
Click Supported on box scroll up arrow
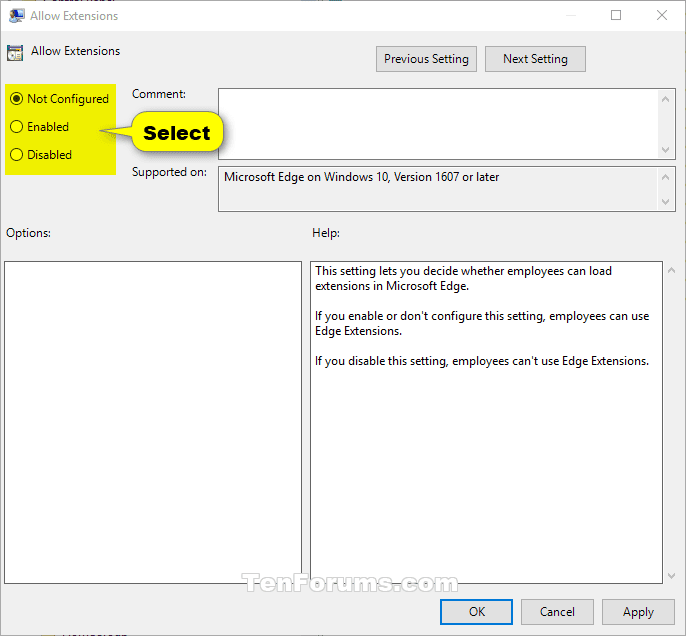(x=665, y=177)
